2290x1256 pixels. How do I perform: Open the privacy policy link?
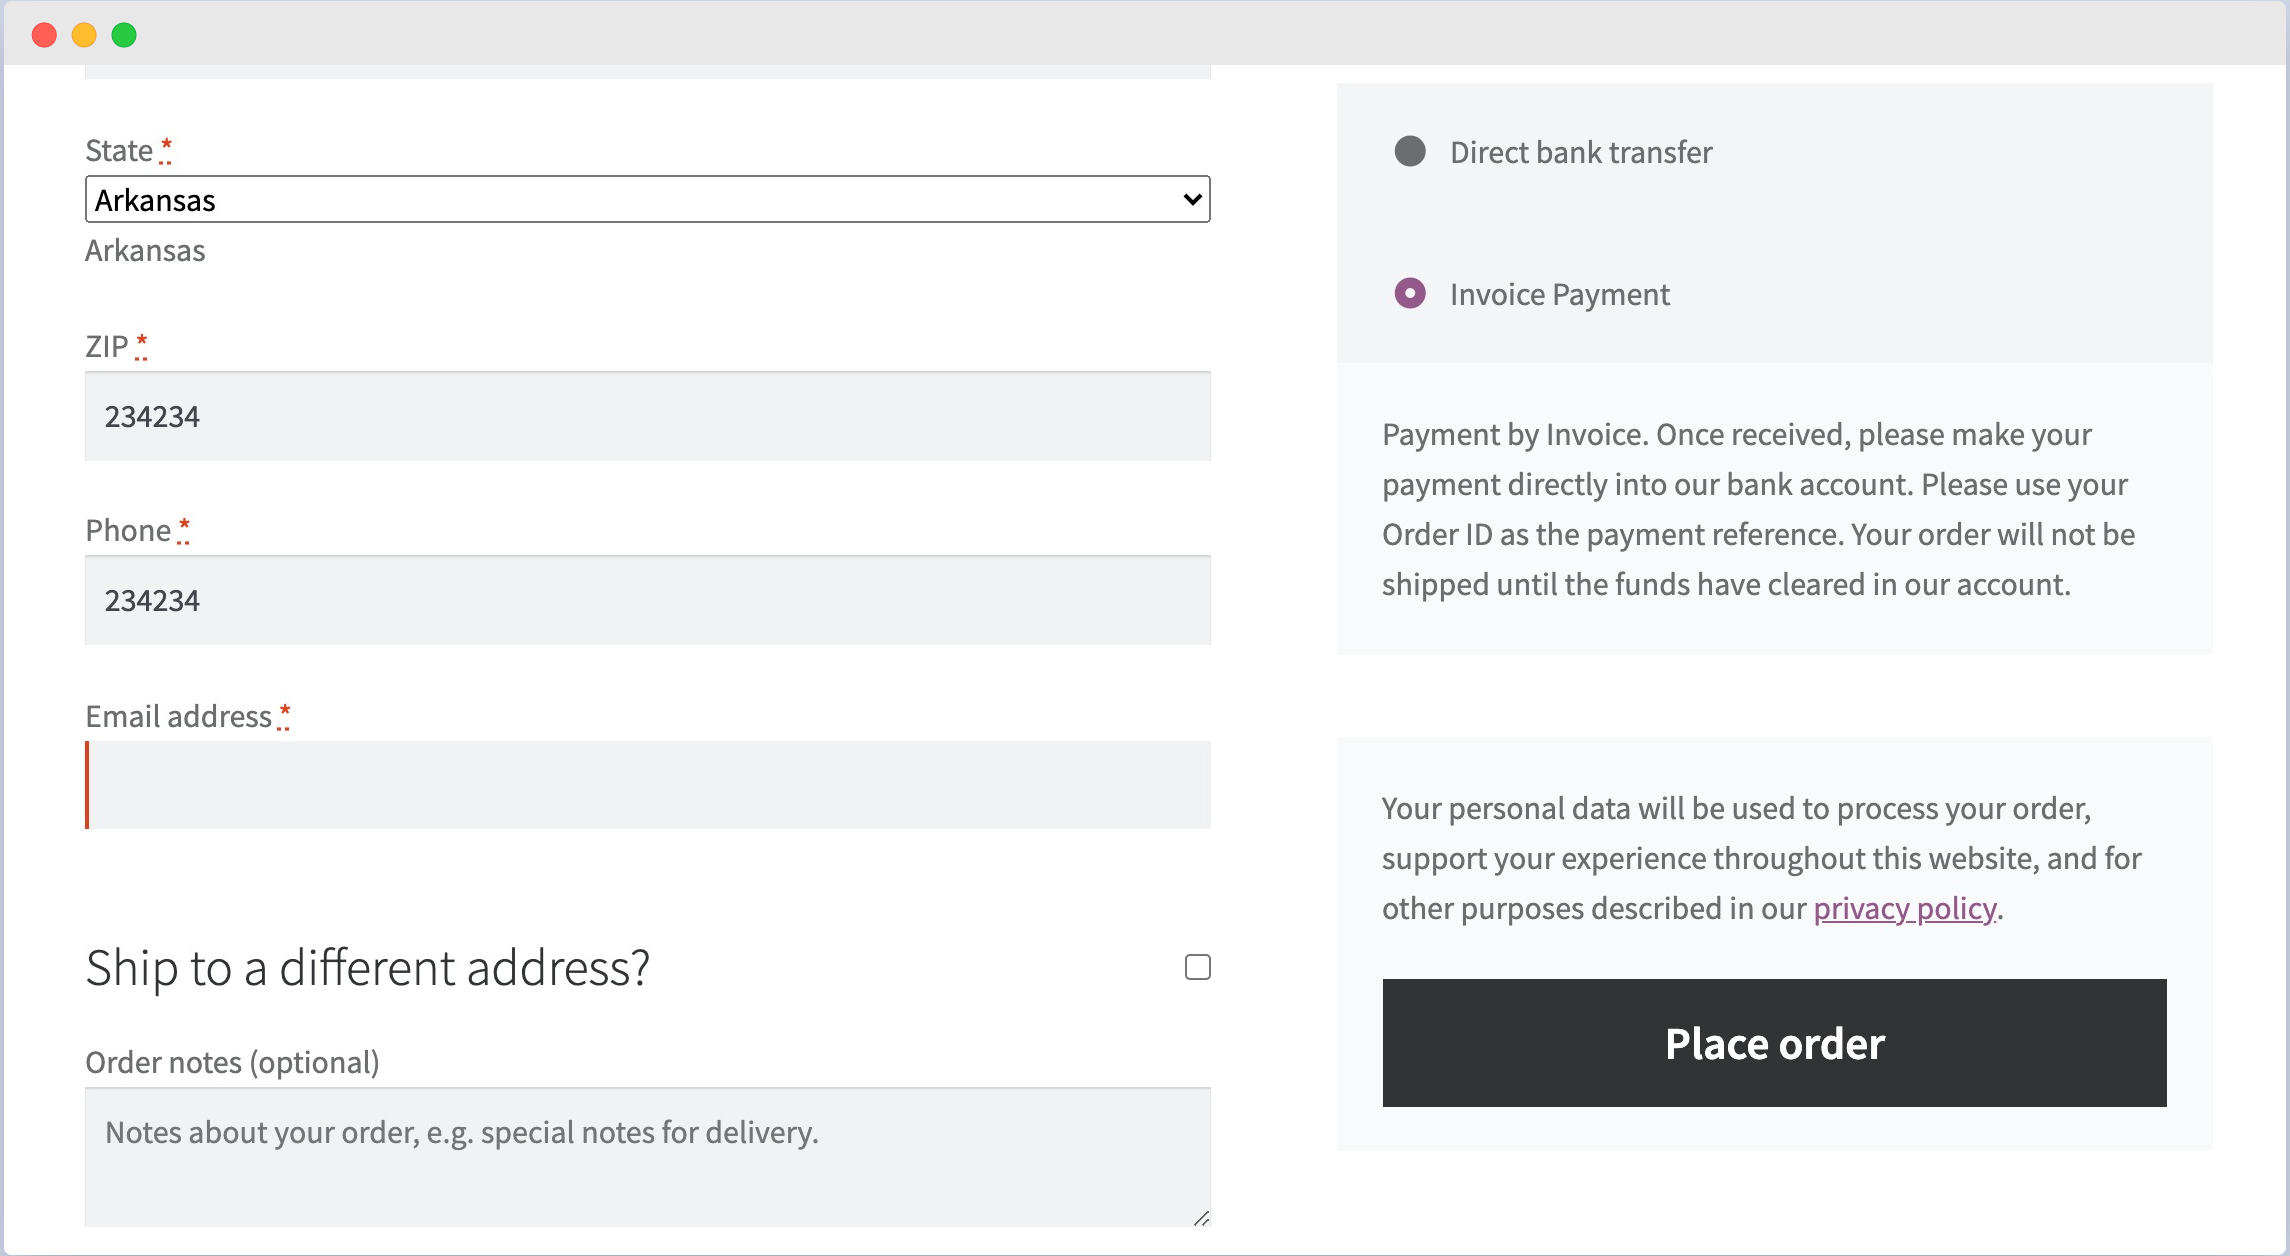pyautogui.click(x=1903, y=908)
